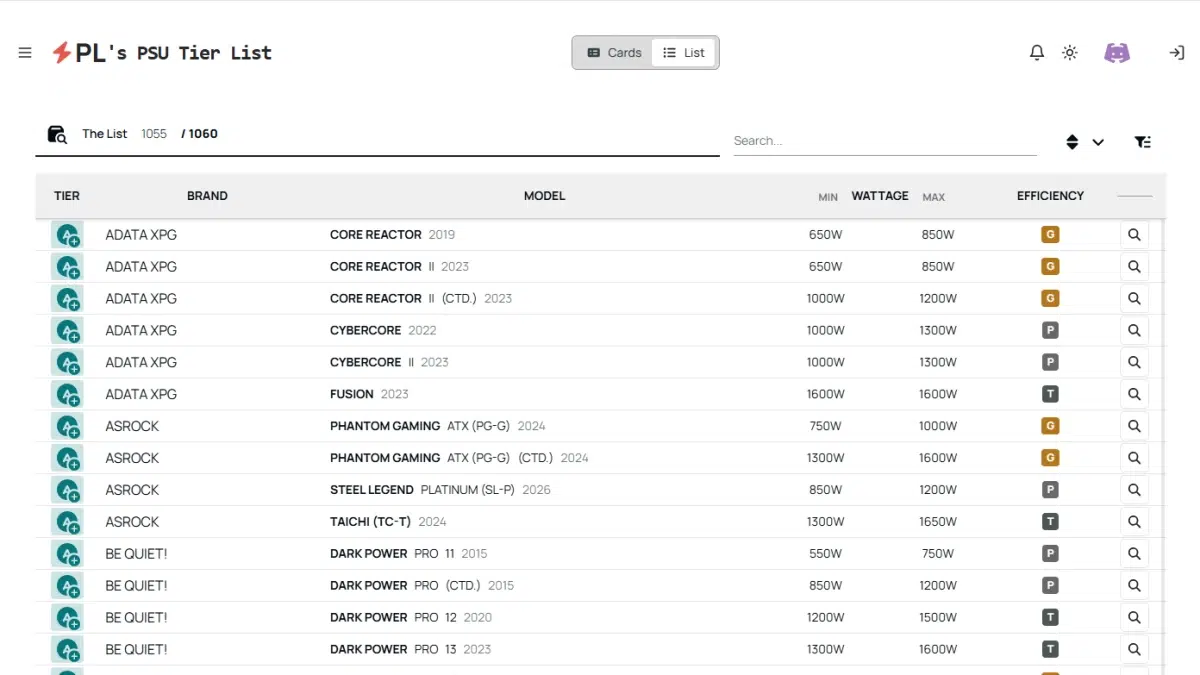1200x675 pixels.
Task: Open the sort order dropdown
Action: [x=1084, y=142]
